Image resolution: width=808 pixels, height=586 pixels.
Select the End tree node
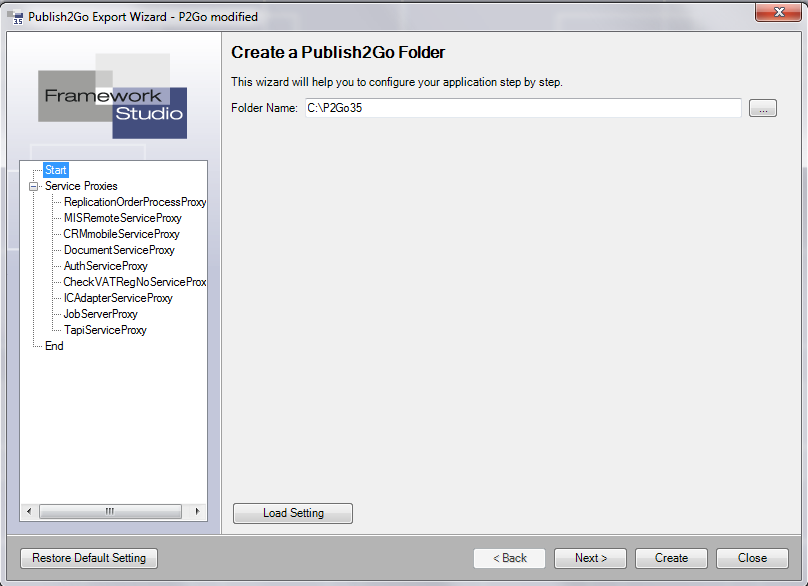point(54,346)
